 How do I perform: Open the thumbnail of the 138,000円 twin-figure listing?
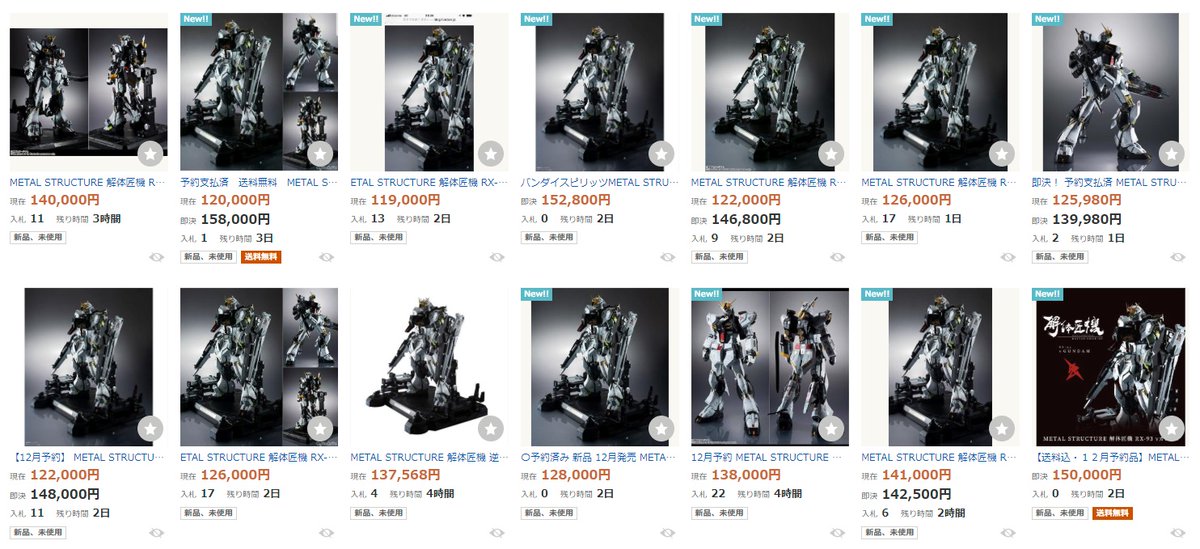(x=769, y=367)
